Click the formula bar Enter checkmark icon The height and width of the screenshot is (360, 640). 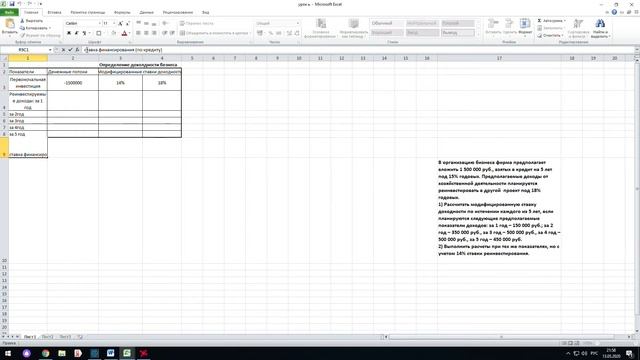pos(70,50)
